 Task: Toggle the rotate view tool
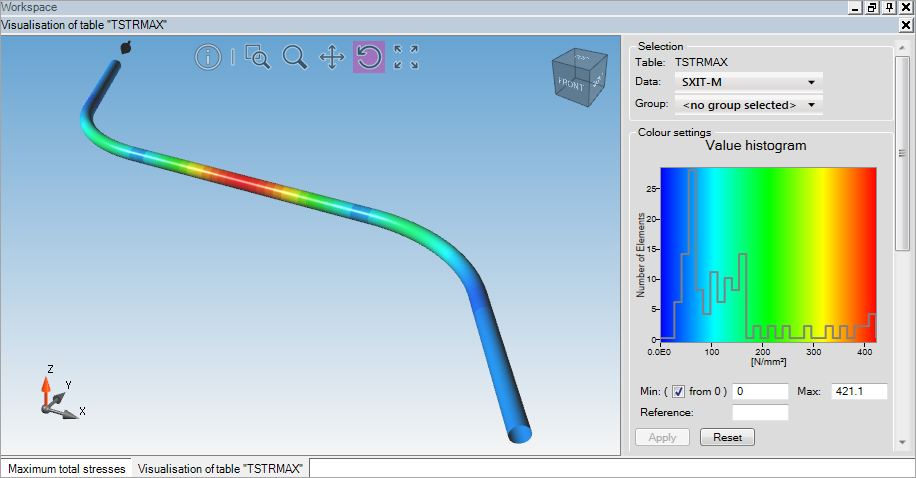pyautogui.click(x=368, y=58)
